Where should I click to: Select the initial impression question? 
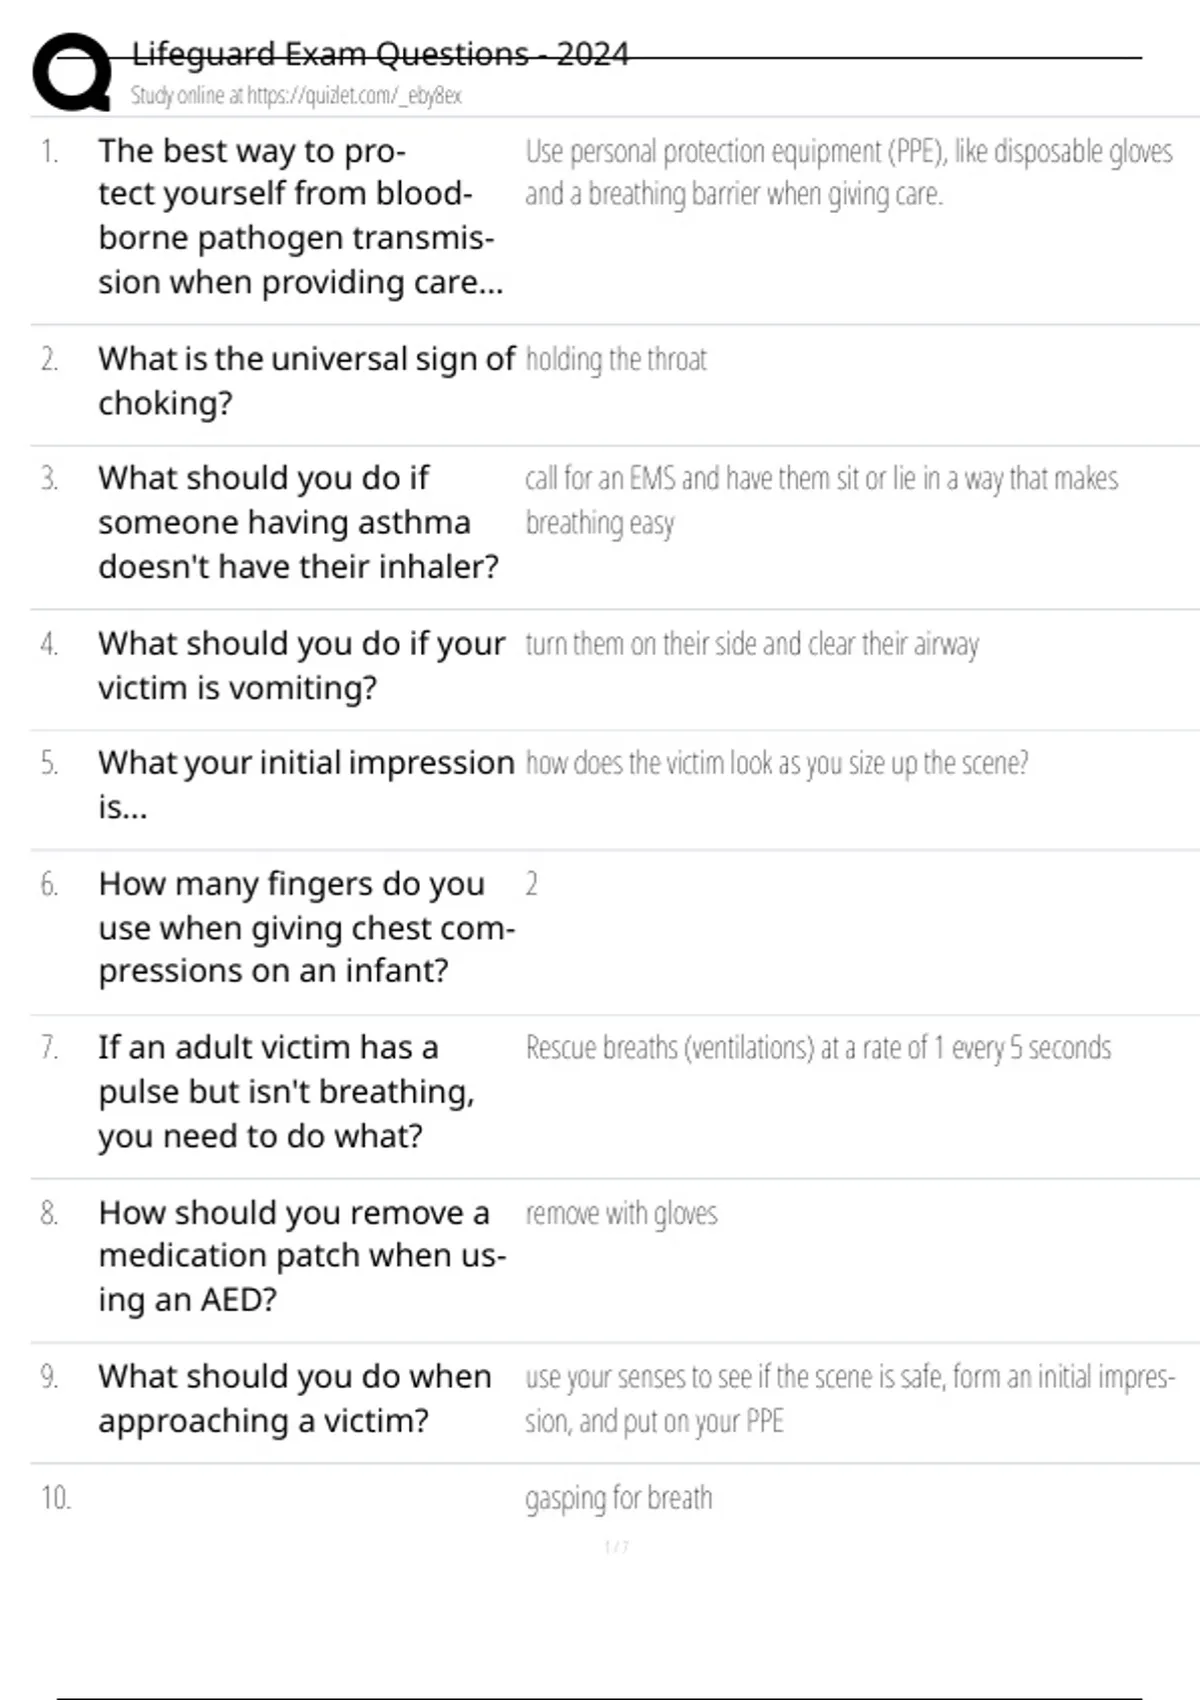306,784
